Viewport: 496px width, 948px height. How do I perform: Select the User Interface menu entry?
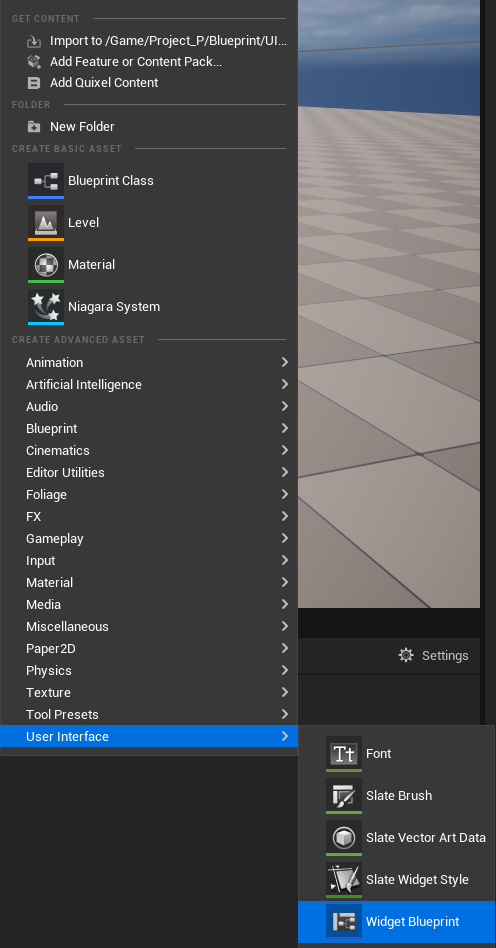coord(149,736)
